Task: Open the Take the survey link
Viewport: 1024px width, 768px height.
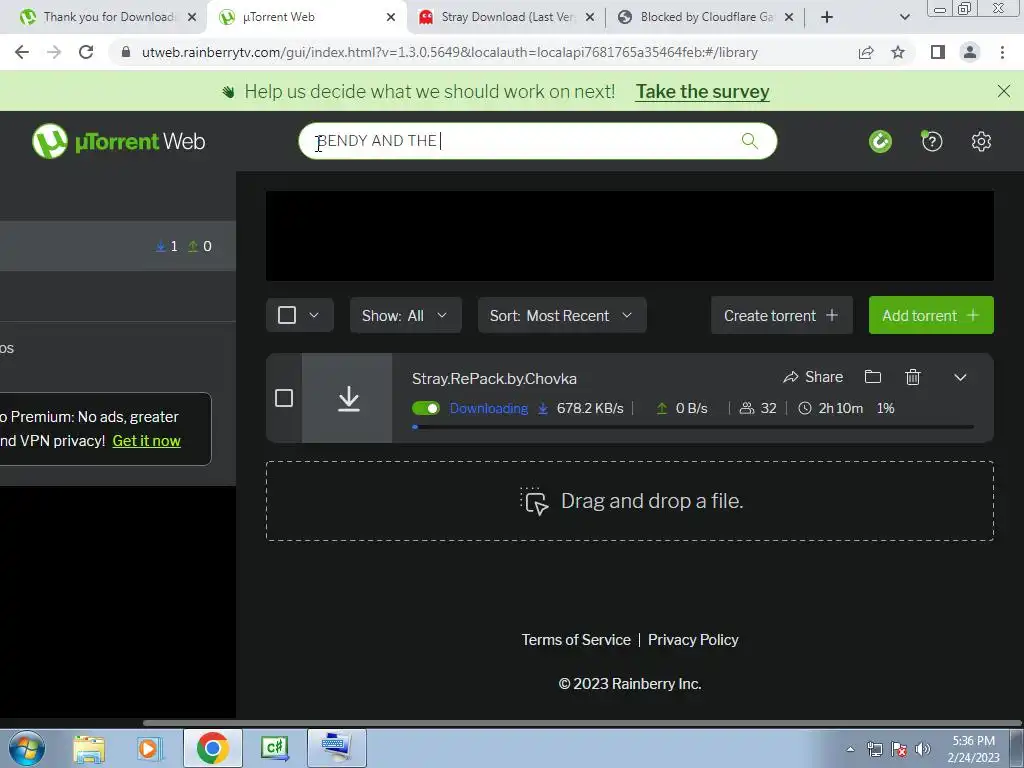Action: click(x=703, y=91)
